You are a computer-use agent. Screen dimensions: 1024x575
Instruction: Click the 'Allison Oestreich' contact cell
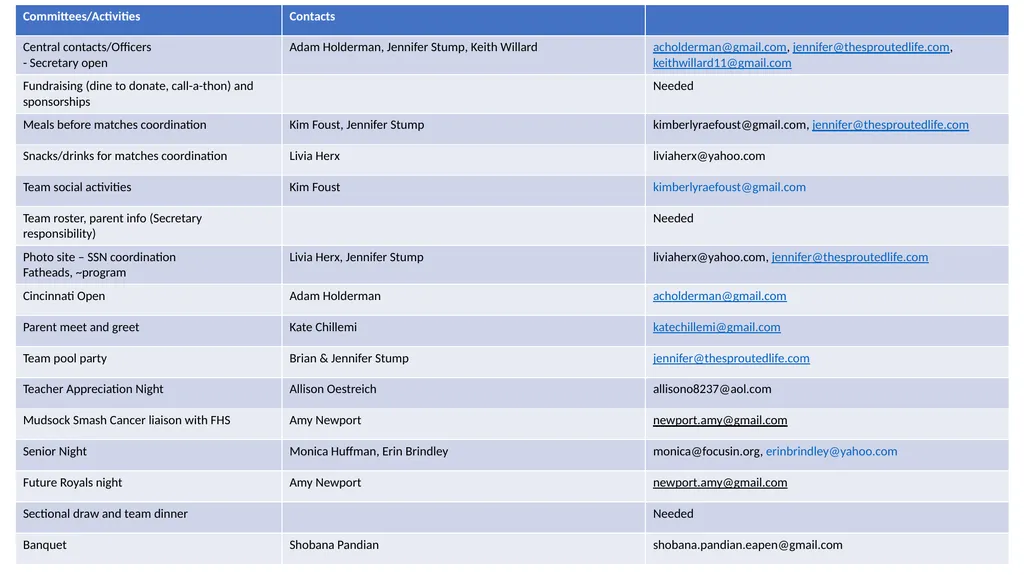point(464,393)
